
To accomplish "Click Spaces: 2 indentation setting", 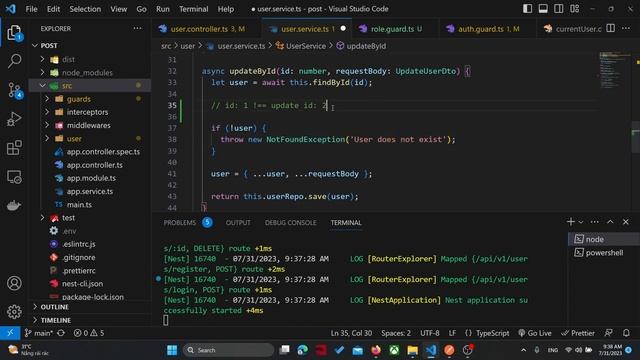I will tap(396, 333).
